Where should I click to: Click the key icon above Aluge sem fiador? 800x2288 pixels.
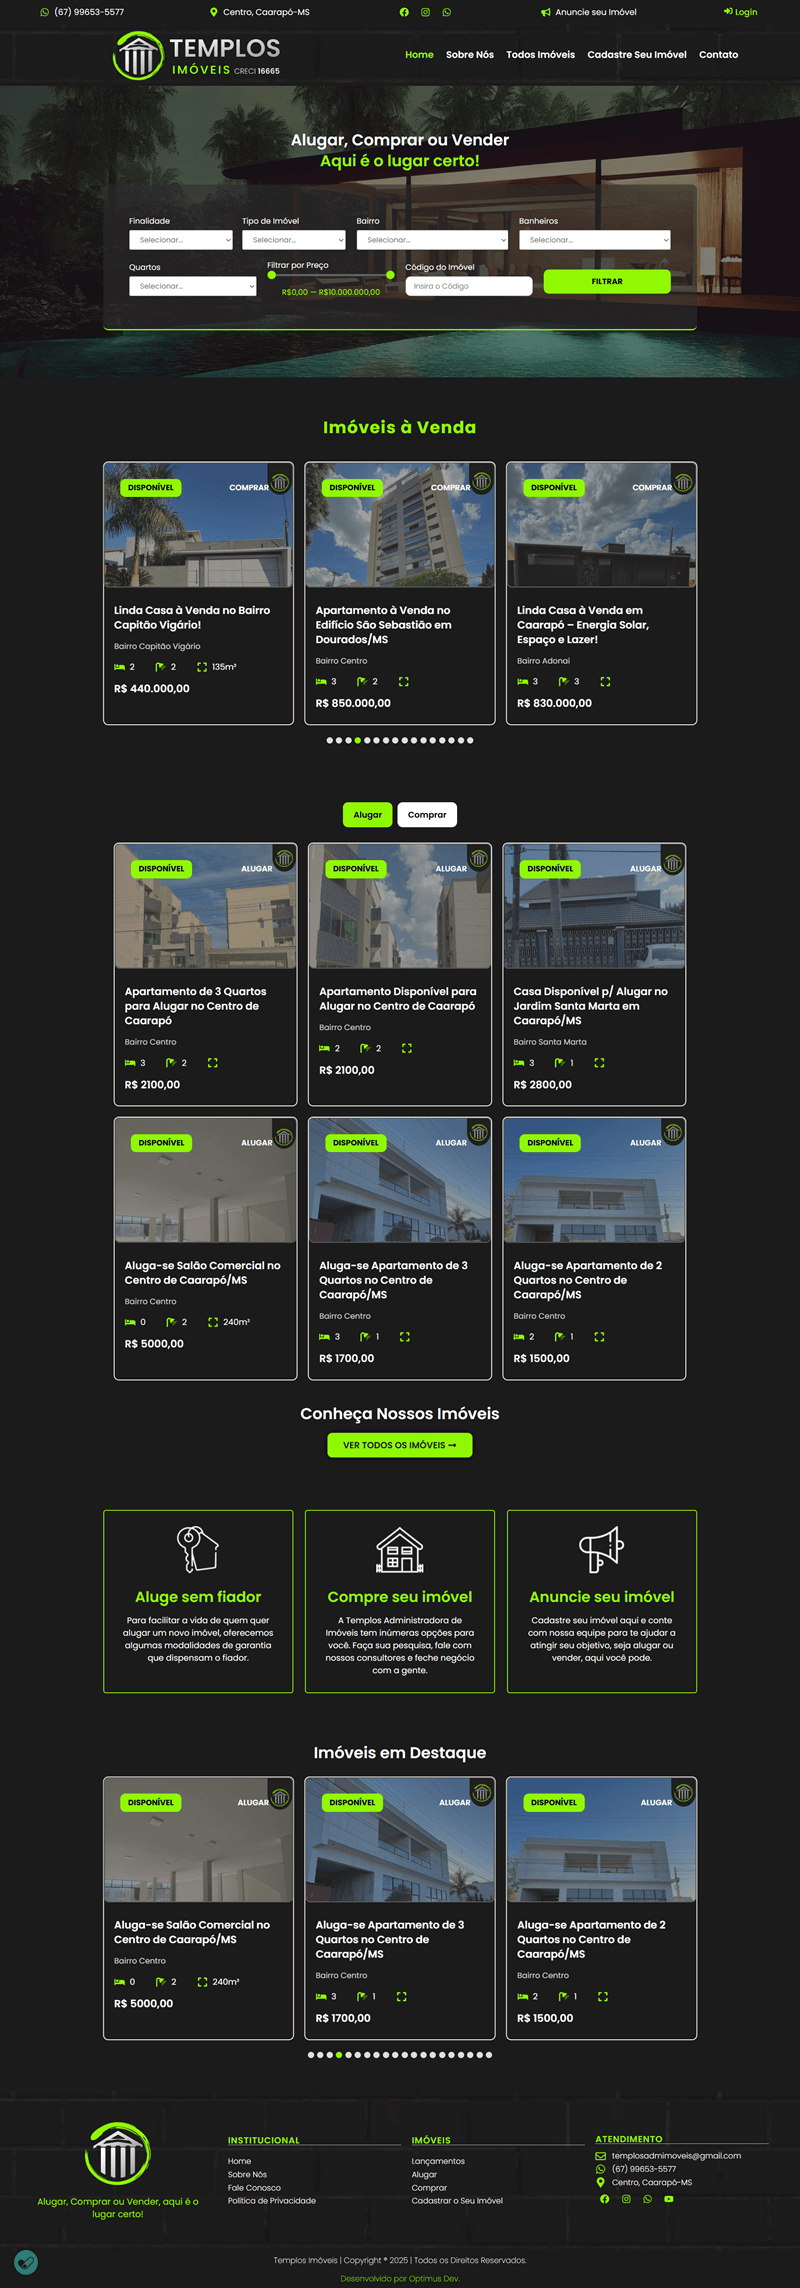tap(198, 1549)
